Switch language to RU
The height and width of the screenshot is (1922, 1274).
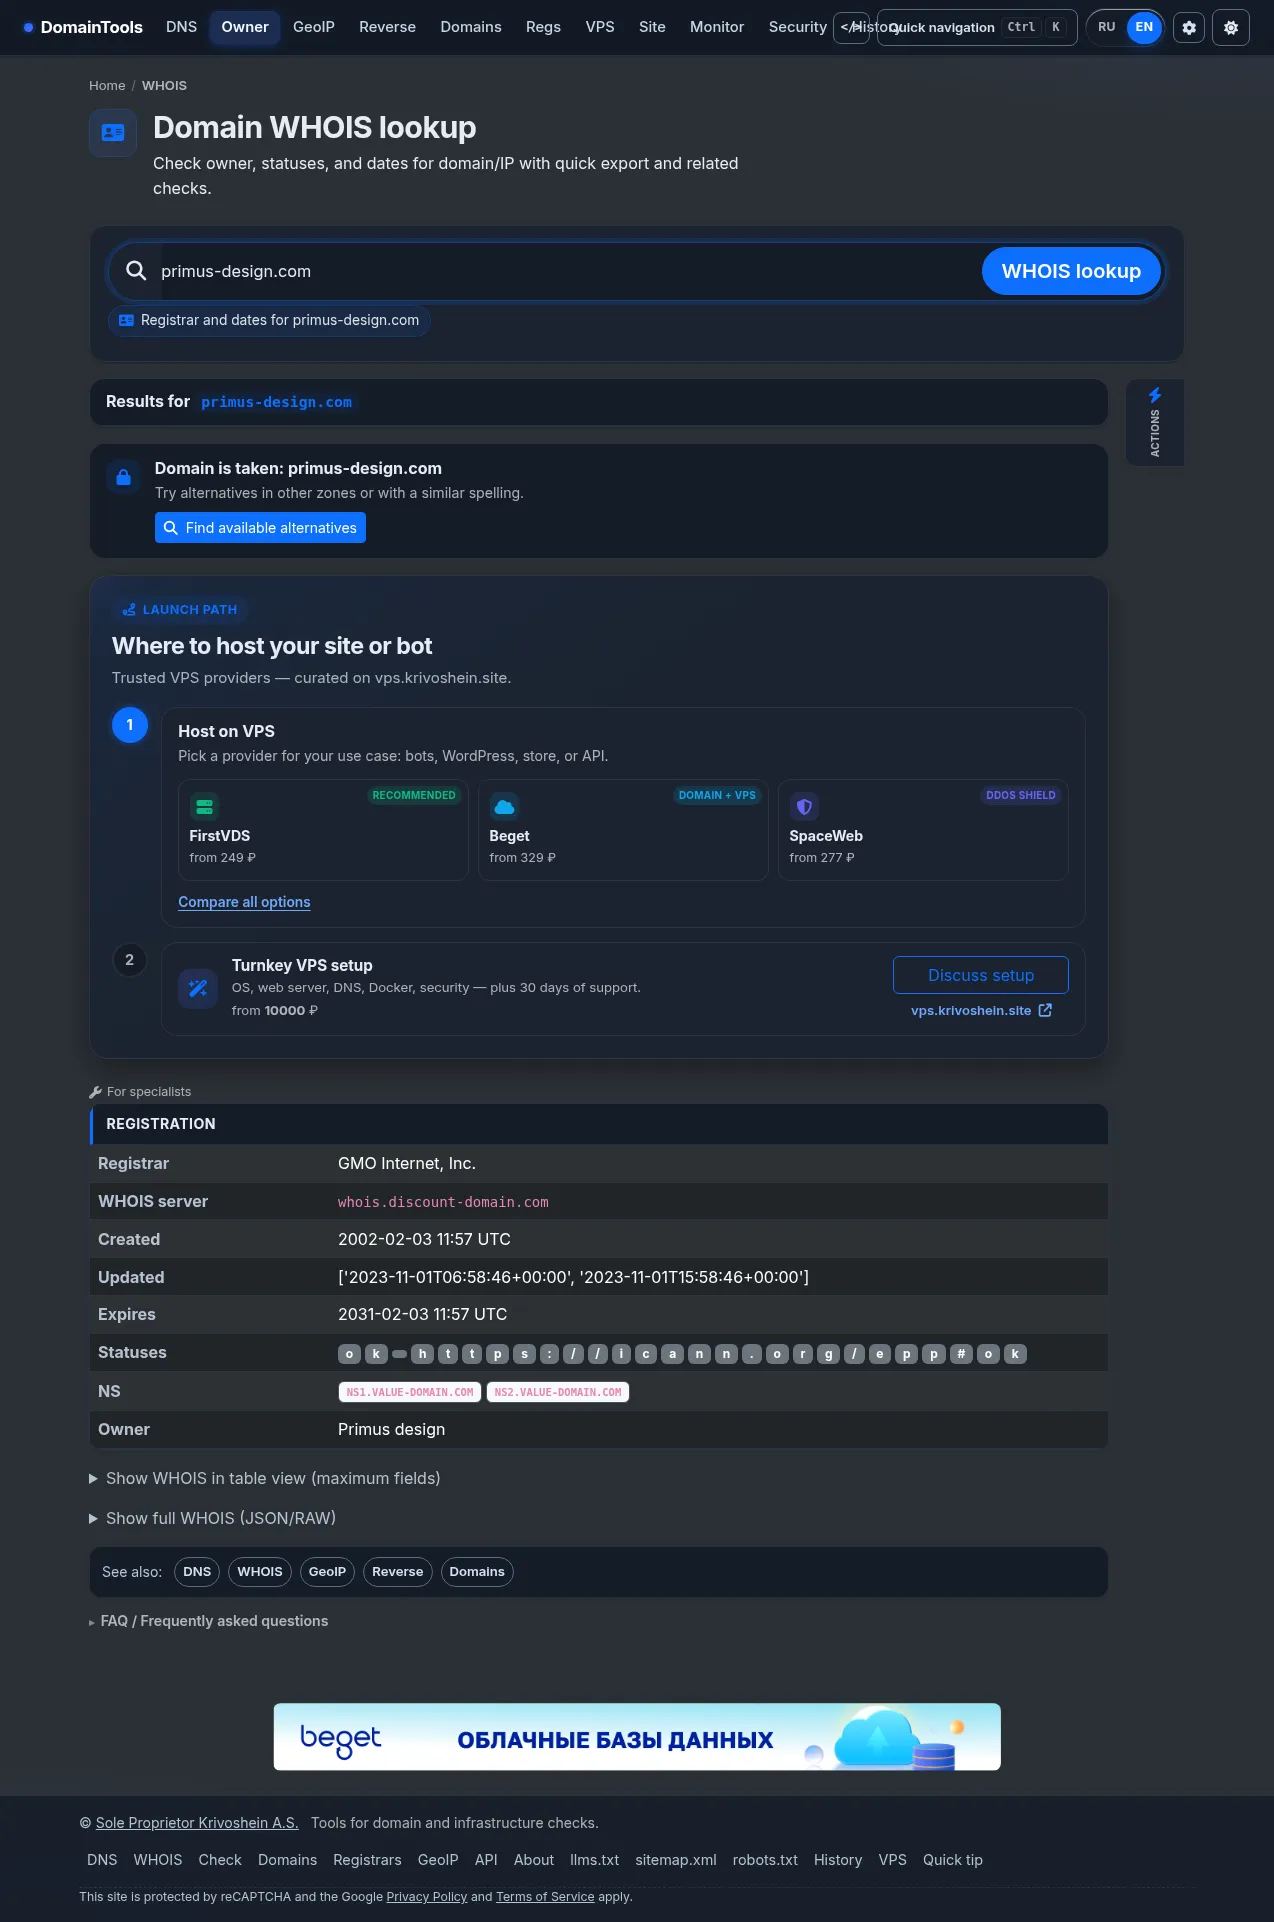(1107, 27)
